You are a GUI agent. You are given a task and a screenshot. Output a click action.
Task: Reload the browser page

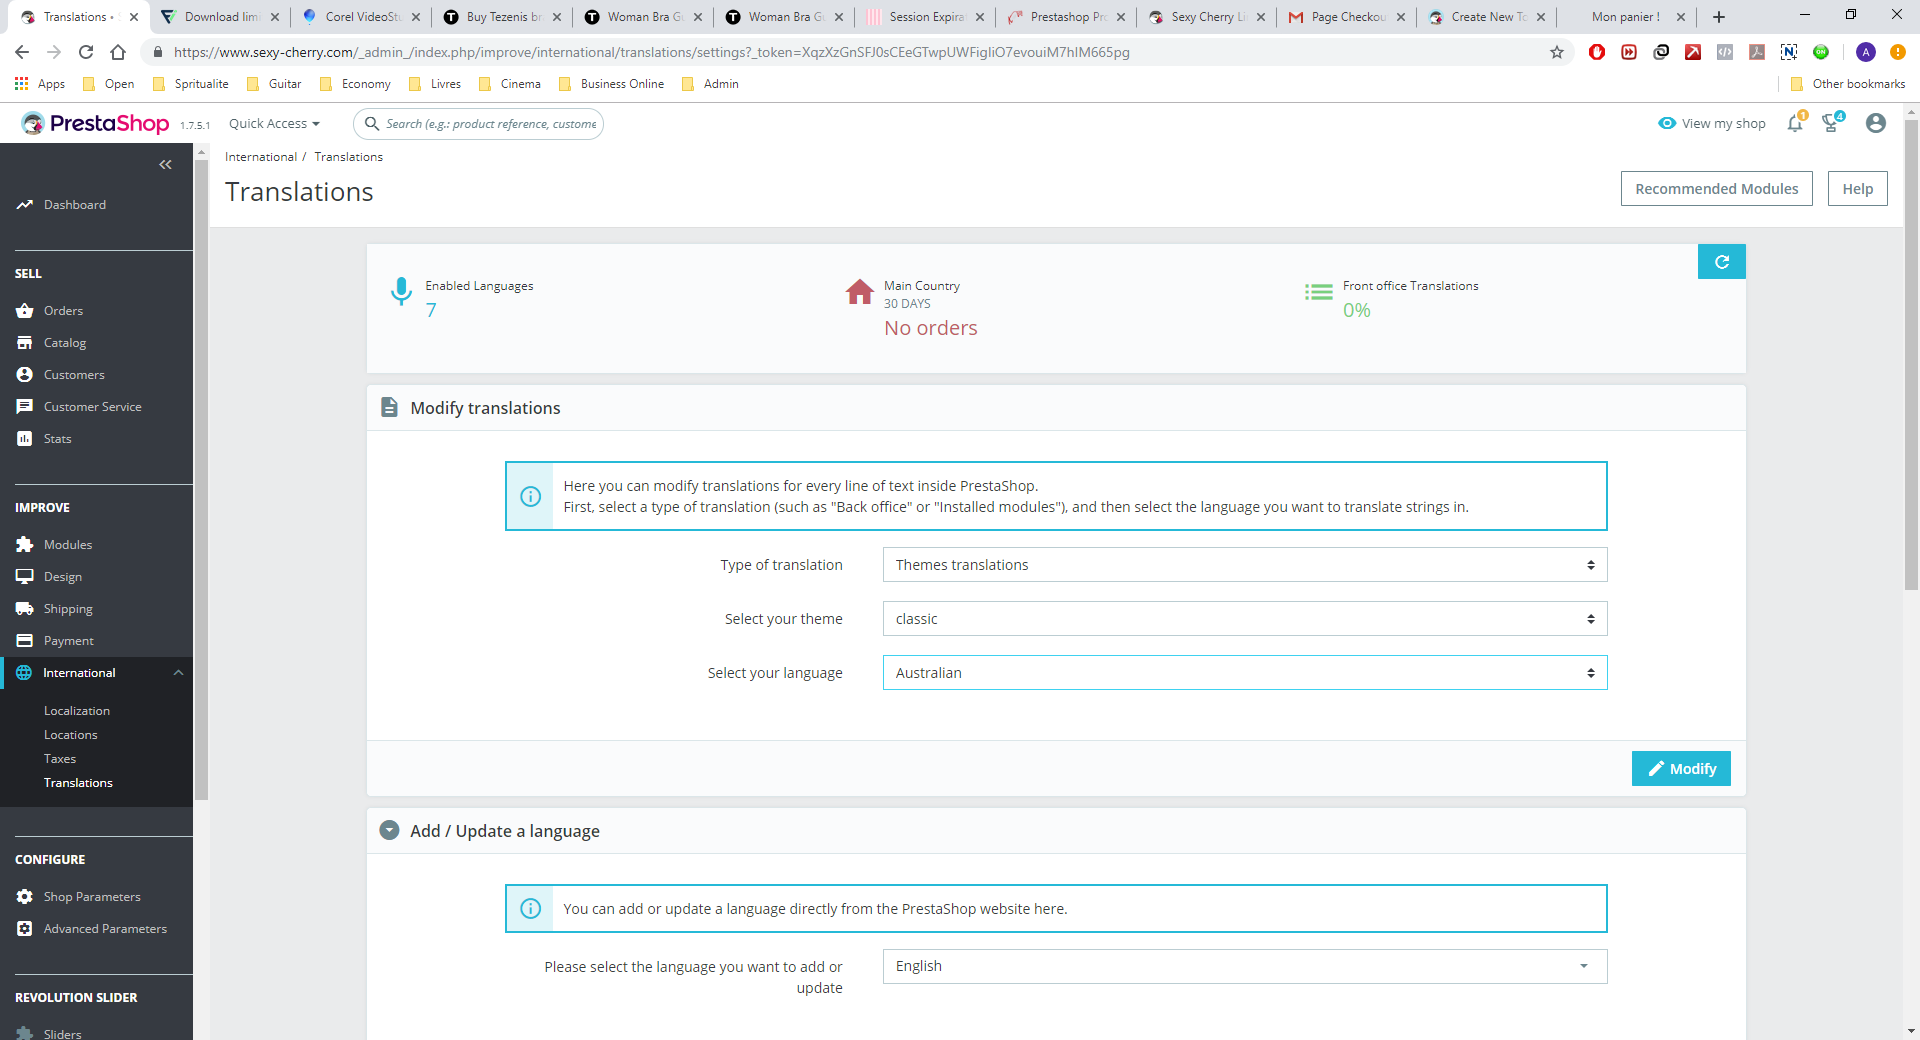(86, 52)
